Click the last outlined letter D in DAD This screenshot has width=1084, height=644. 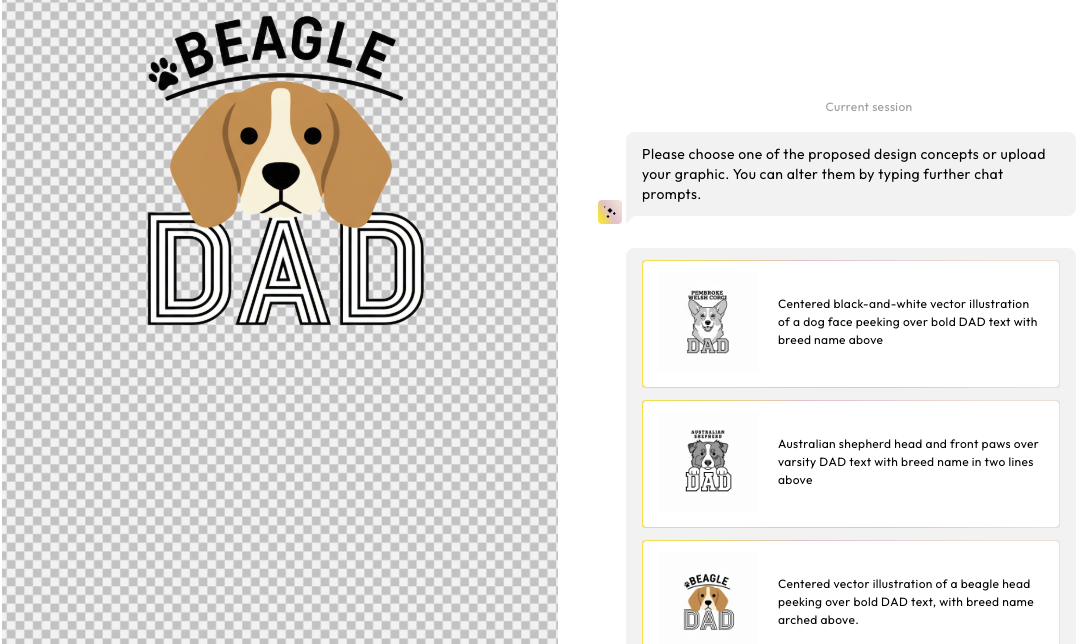[381, 269]
